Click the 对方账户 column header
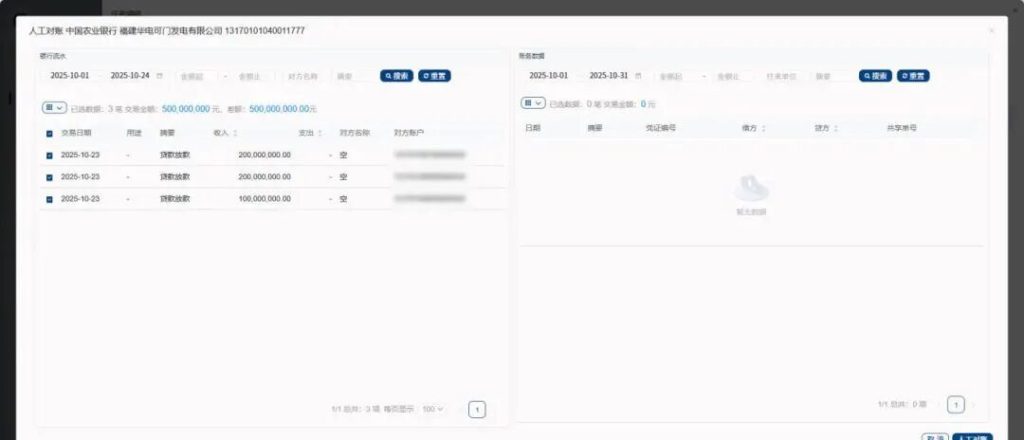The width and height of the screenshot is (1024, 440). coord(409,133)
